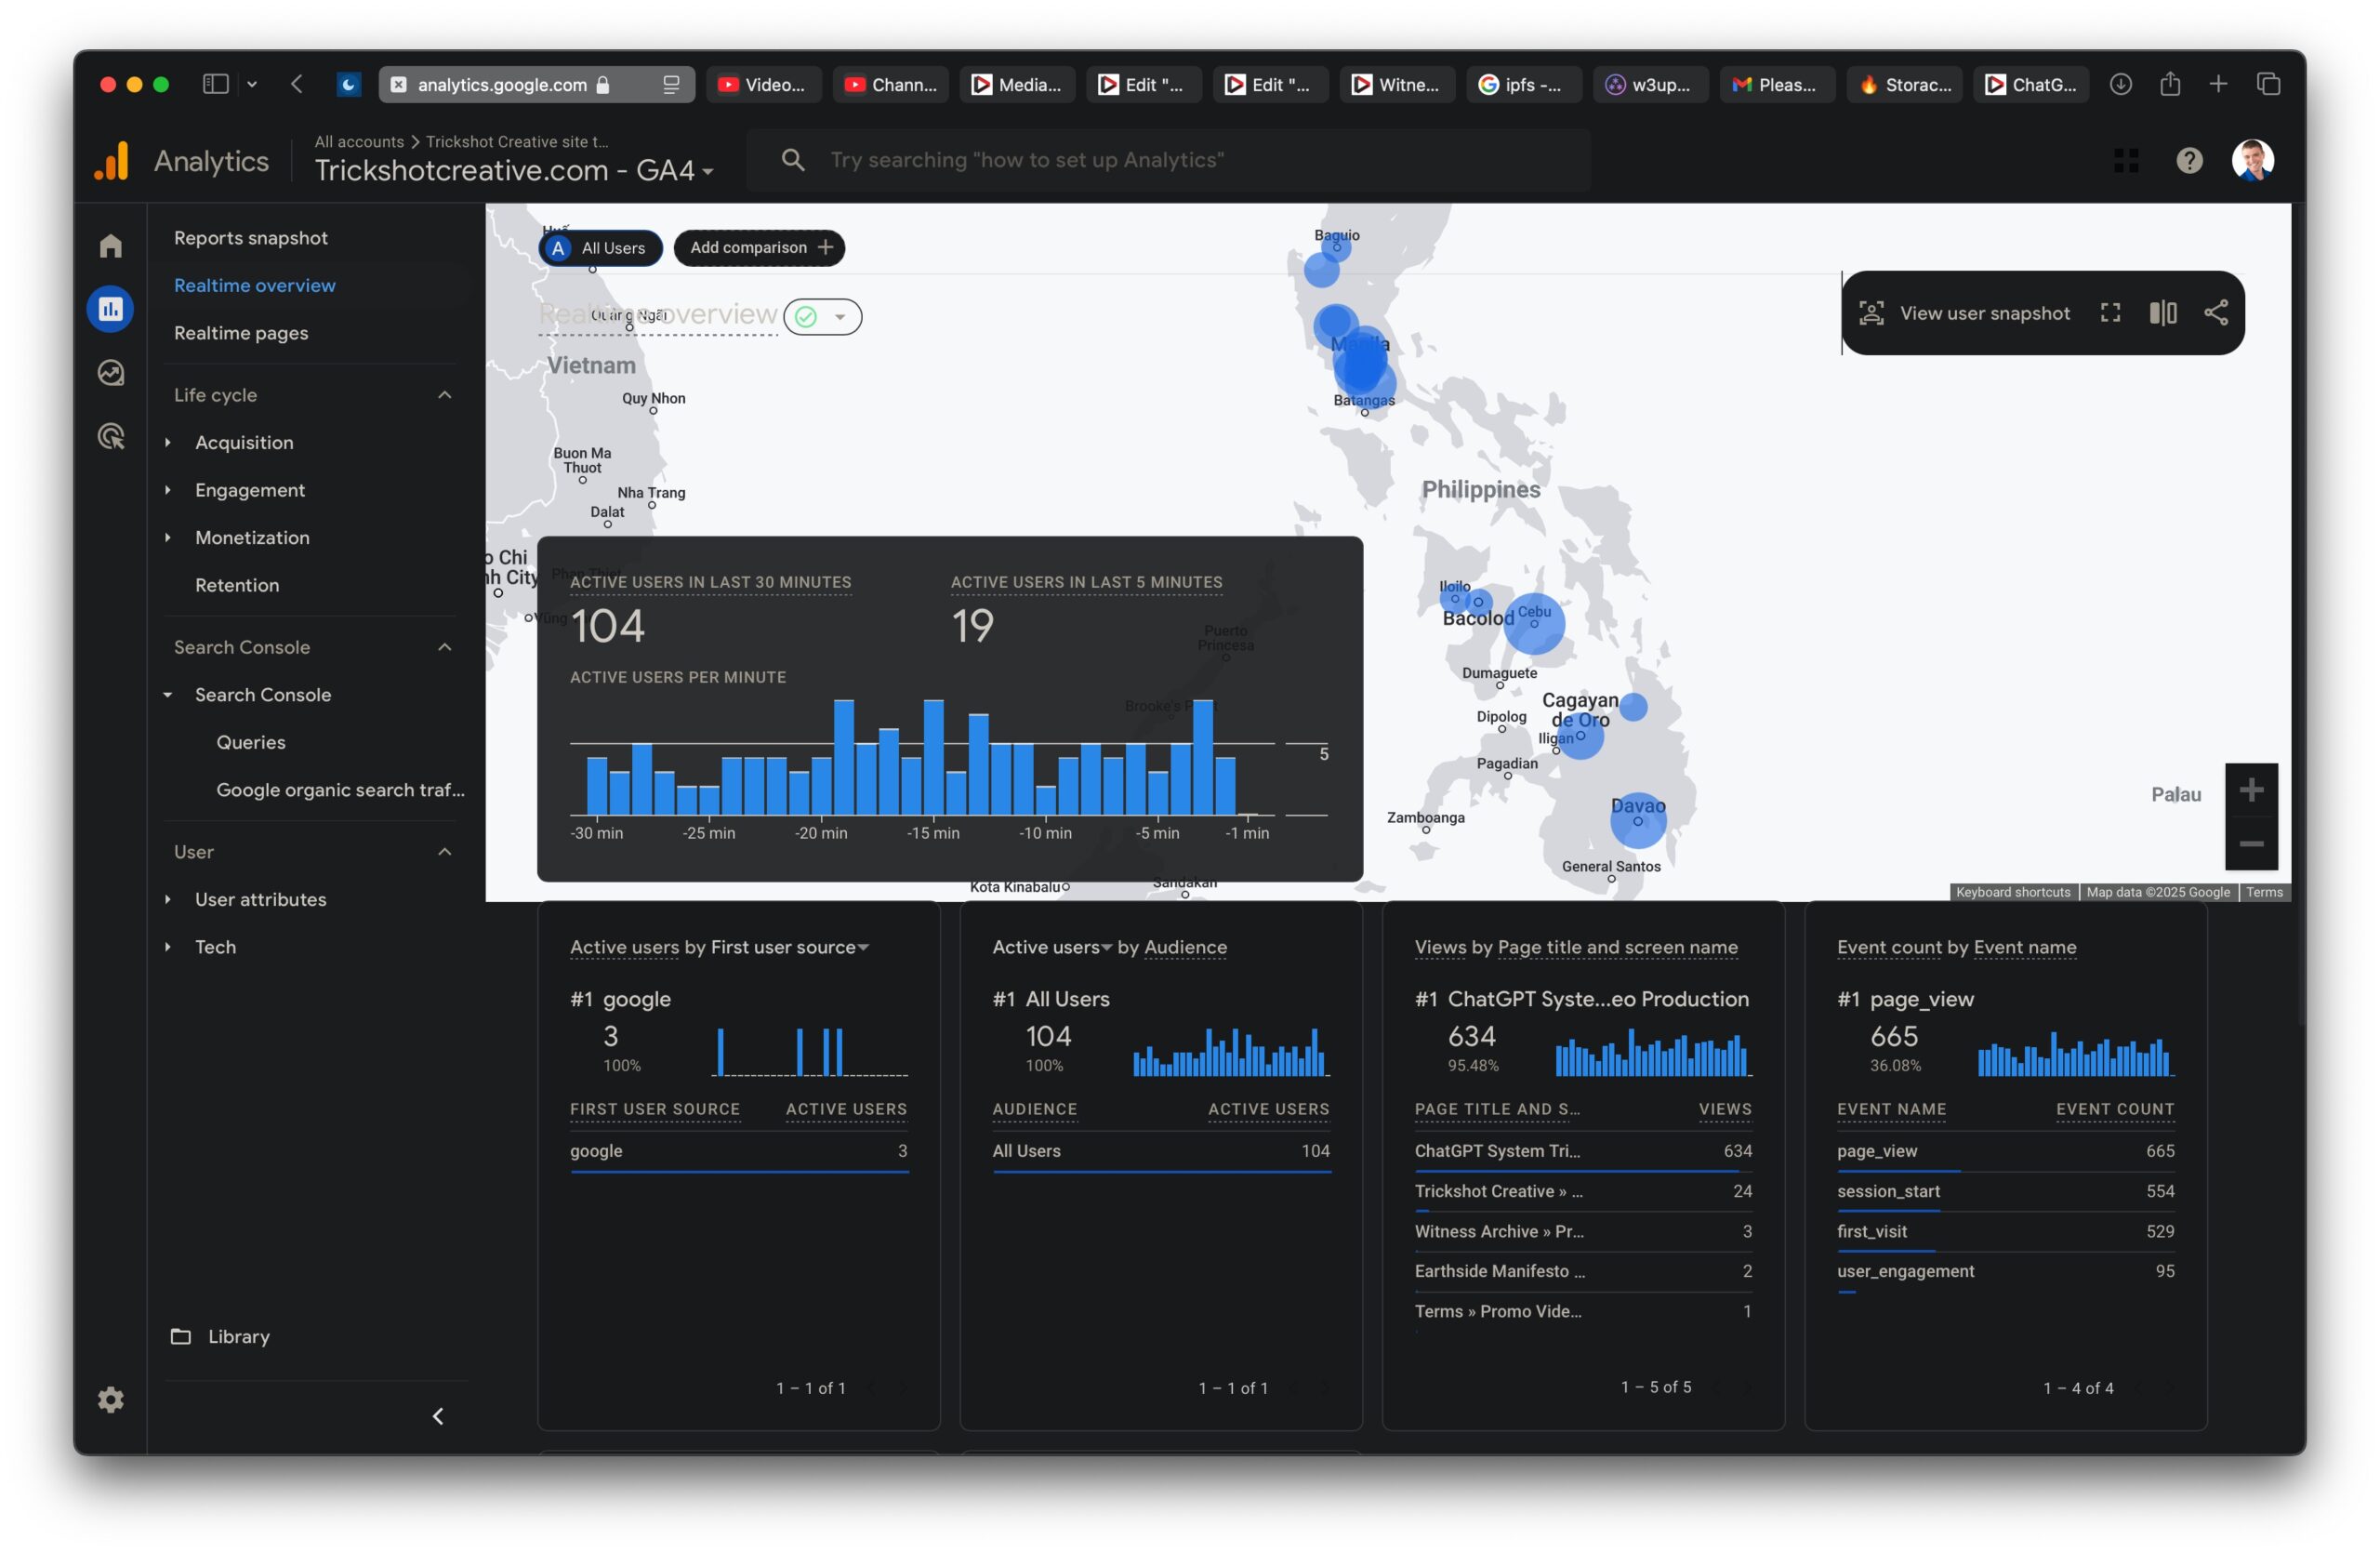The height and width of the screenshot is (1553, 2380).
Task: Expand the User attributes item
Action: point(167,899)
